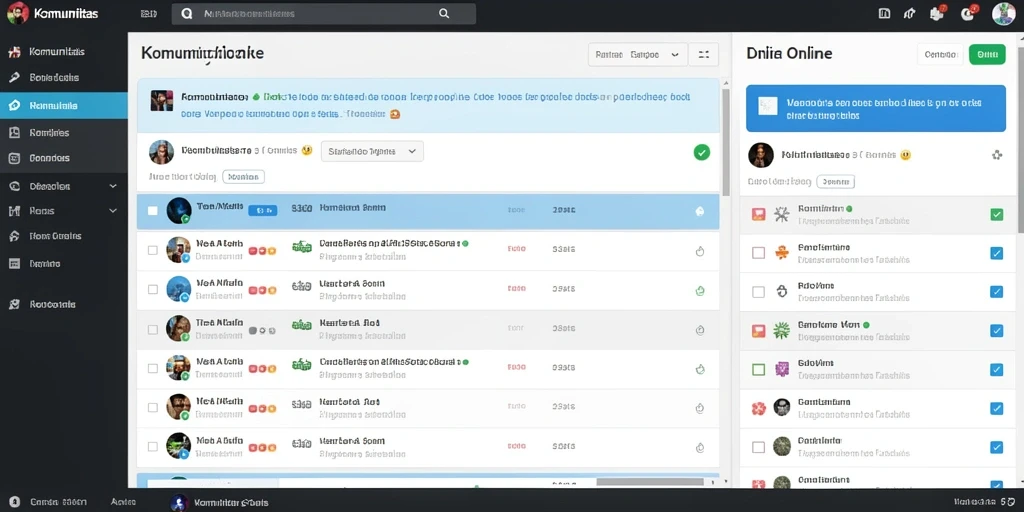Open the panel layout icon in the top-right bar
The width and height of the screenshot is (1024, 512).
(885, 13)
